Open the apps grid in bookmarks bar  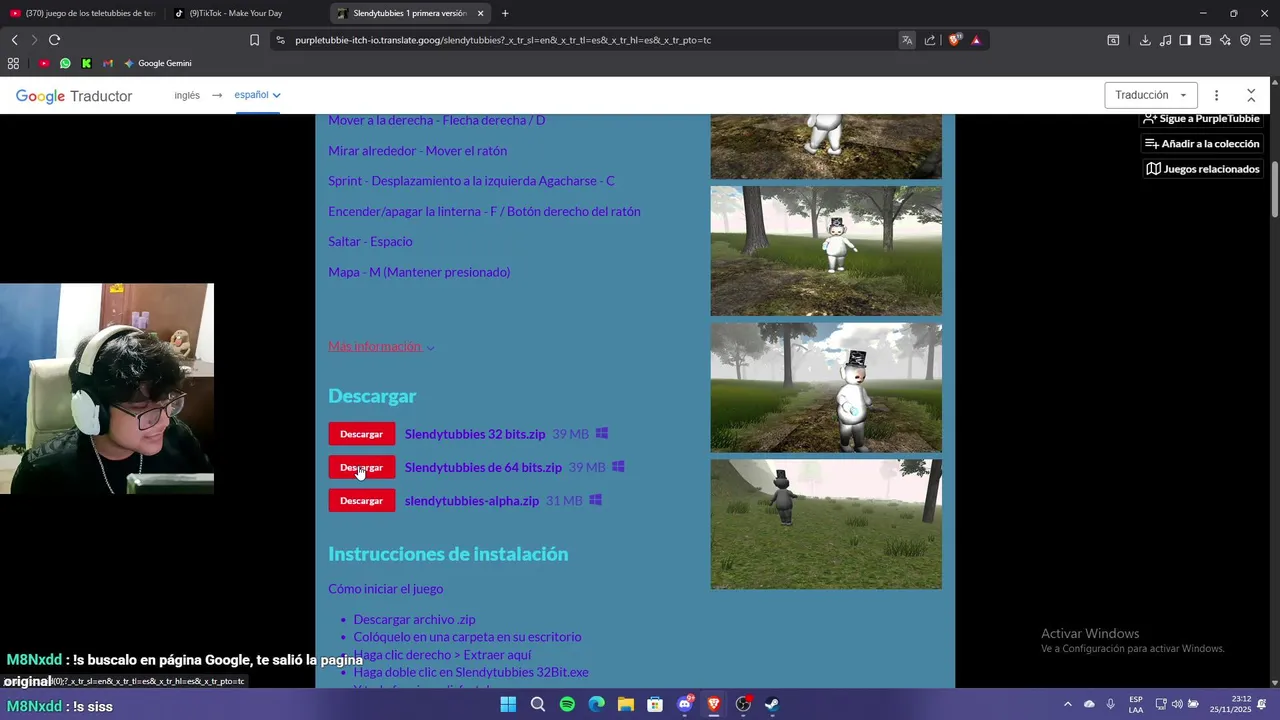(x=13, y=63)
